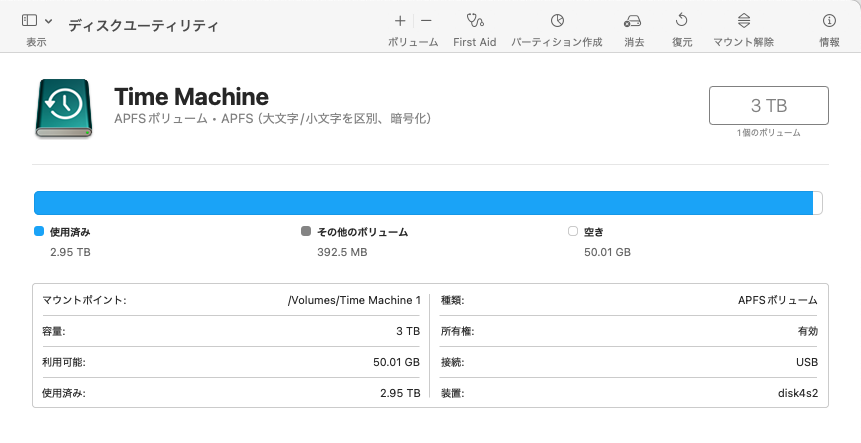Click the 392.5 MB value
Viewport: 861px width, 443px height.
tap(342, 253)
